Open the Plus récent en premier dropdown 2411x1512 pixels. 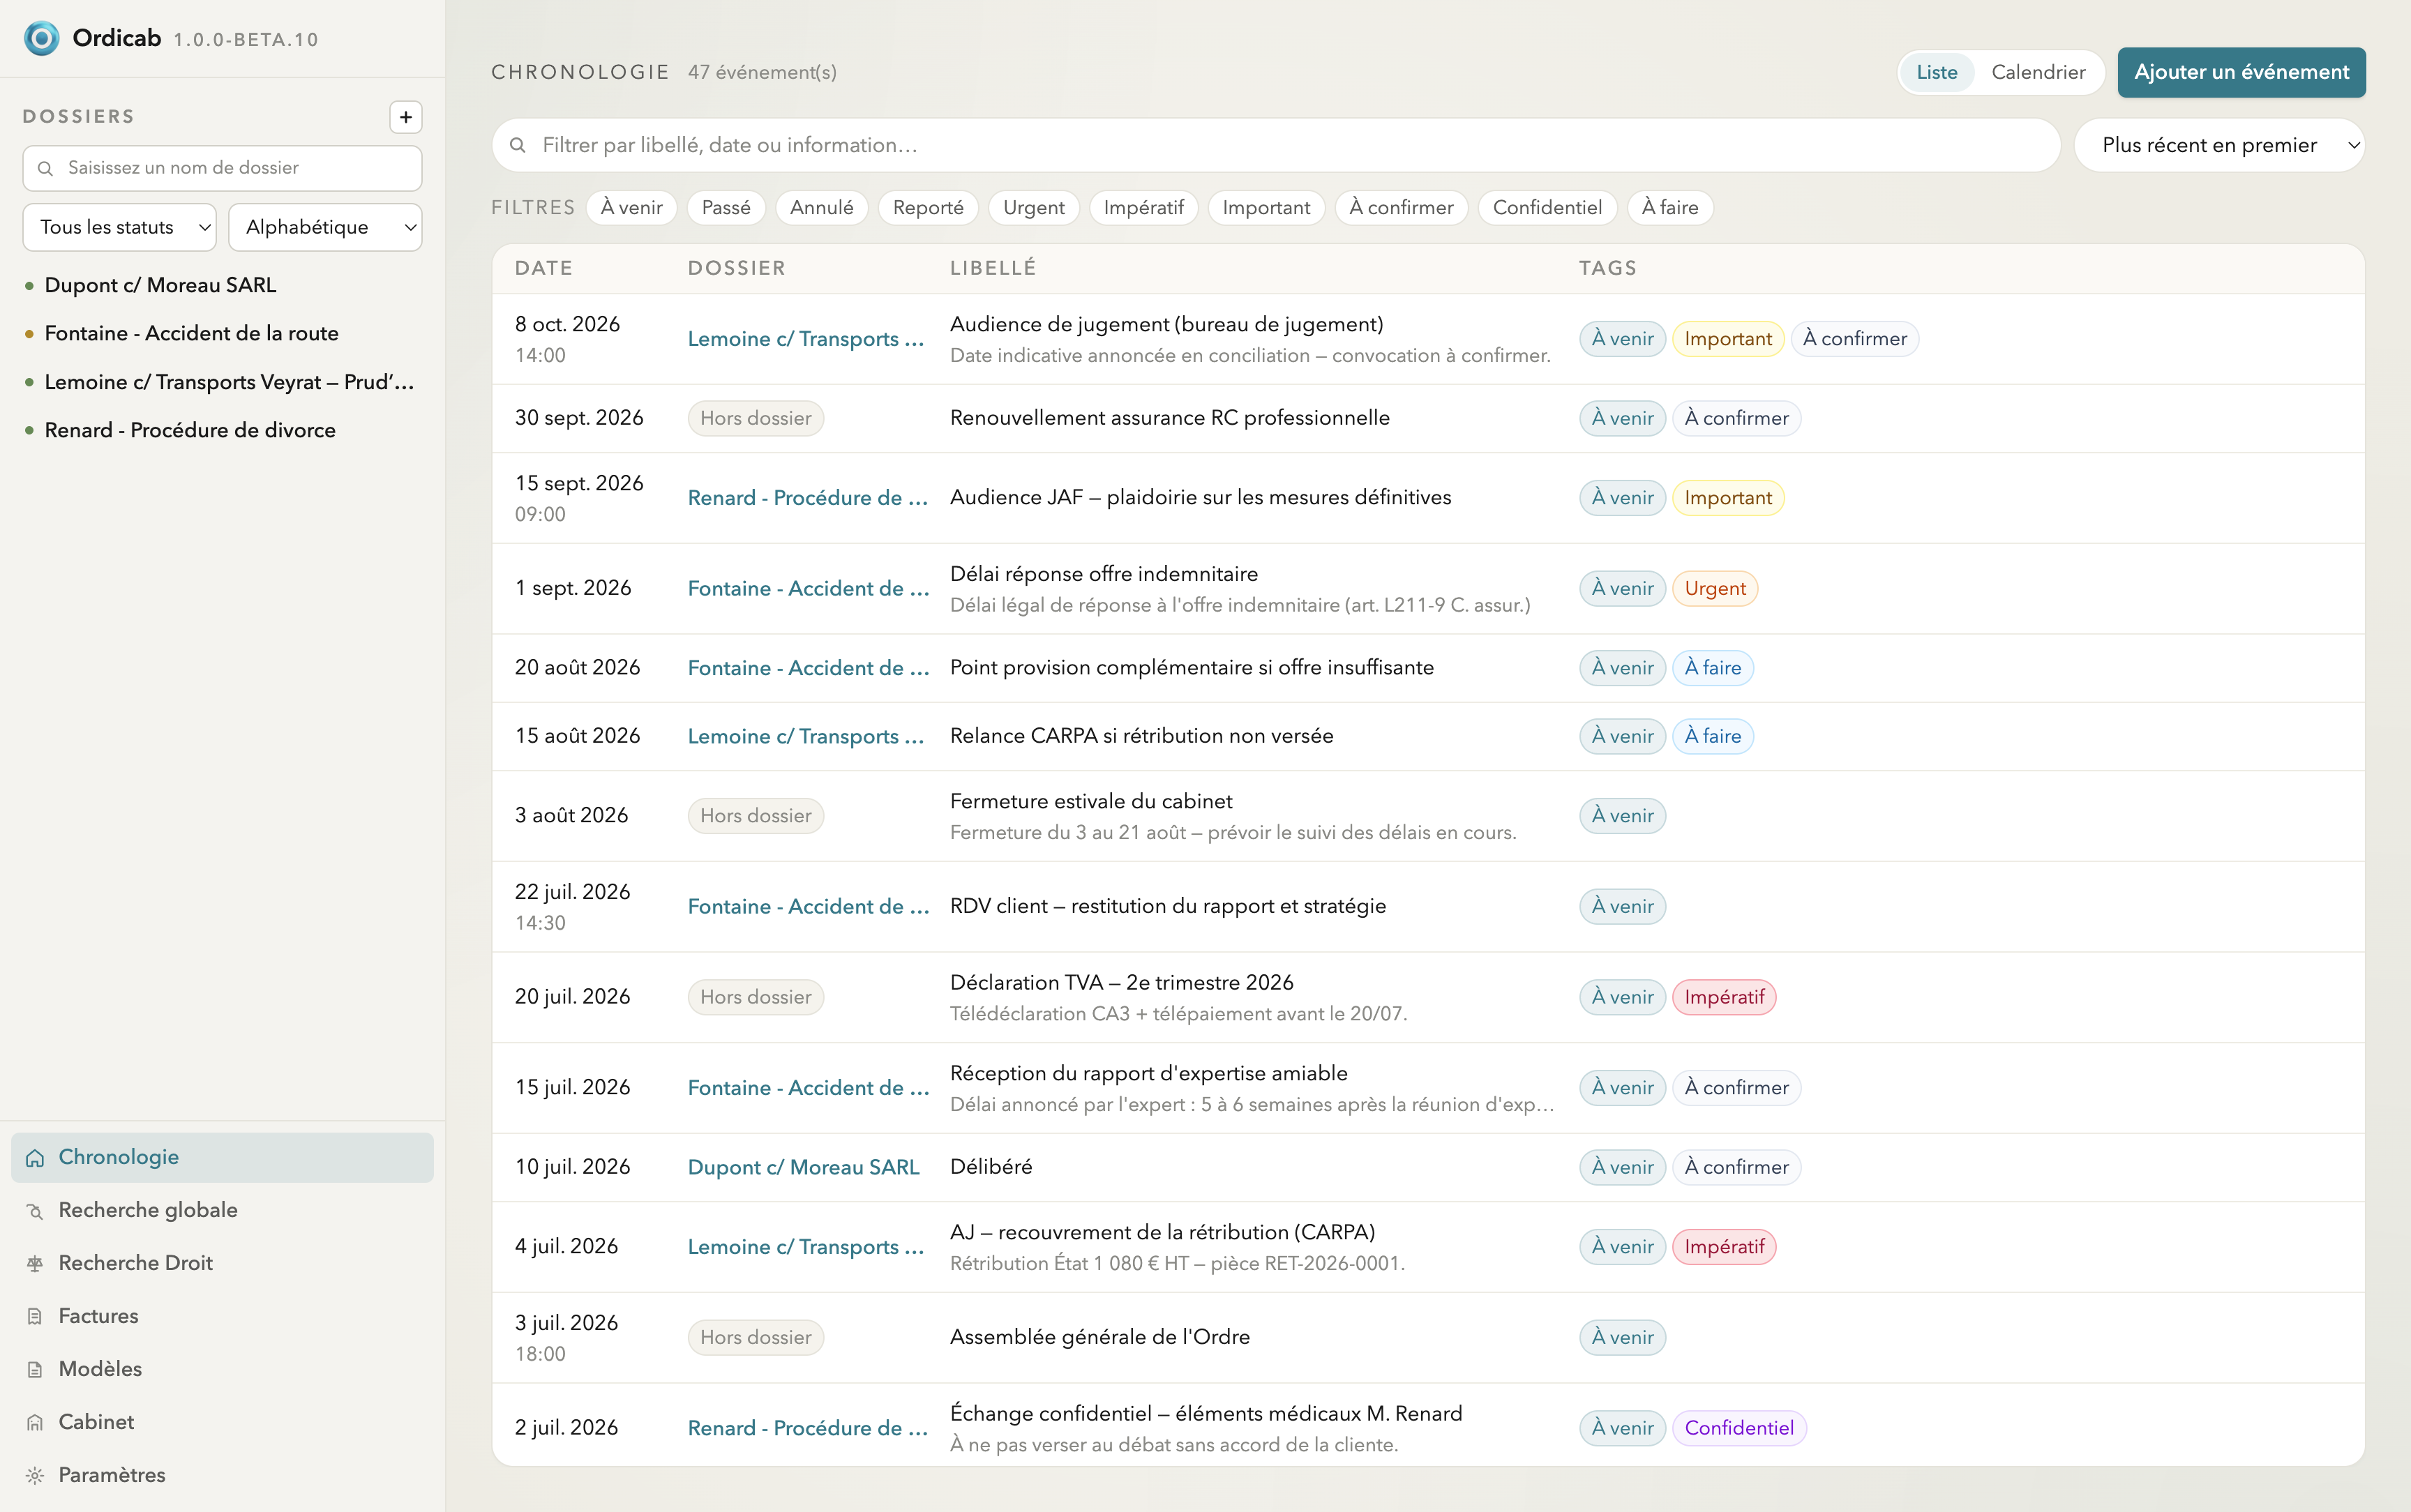pos(2219,145)
